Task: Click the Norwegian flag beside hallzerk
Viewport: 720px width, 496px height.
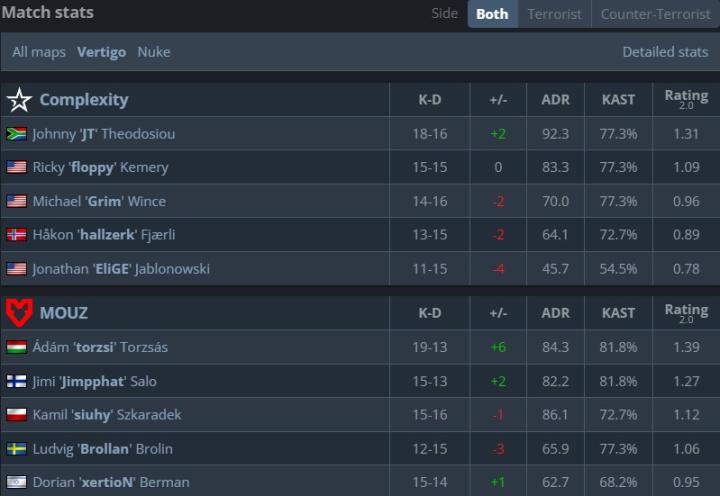Action: pos(16,235)
